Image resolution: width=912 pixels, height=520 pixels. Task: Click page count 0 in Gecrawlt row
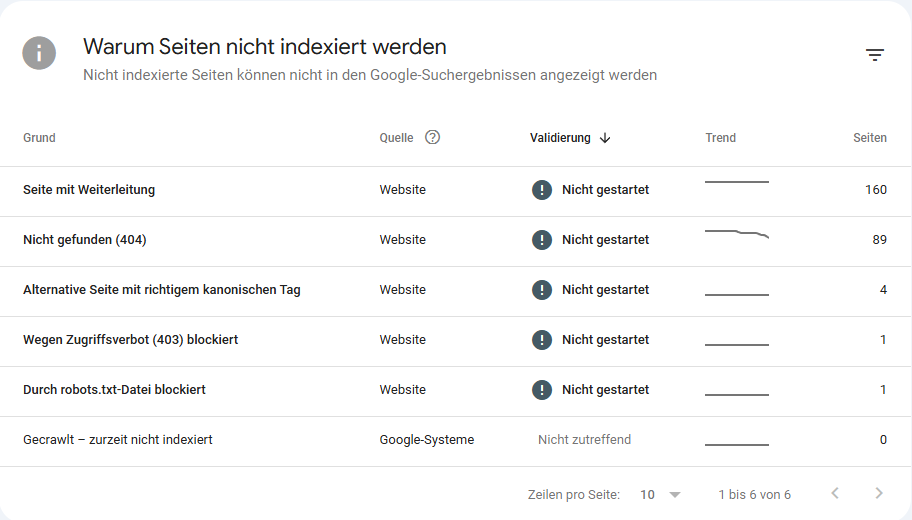point(883,440)
